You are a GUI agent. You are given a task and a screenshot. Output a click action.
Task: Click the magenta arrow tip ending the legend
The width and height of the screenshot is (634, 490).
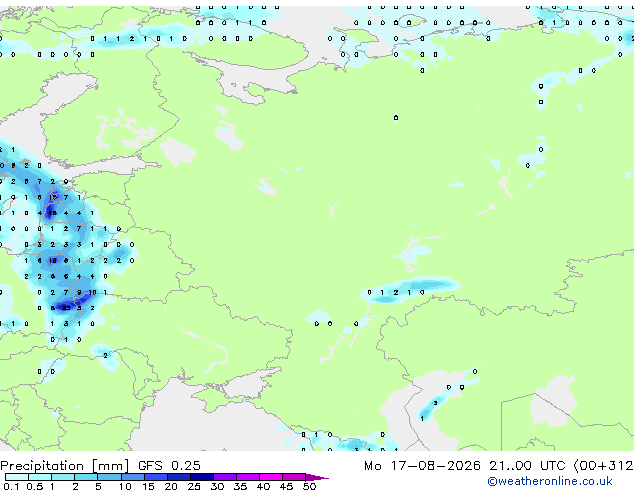pyautogui.click(x=317, y=477)
